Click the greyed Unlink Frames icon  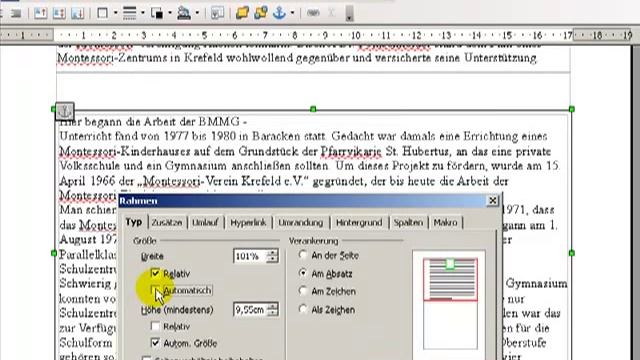(331, 13)
